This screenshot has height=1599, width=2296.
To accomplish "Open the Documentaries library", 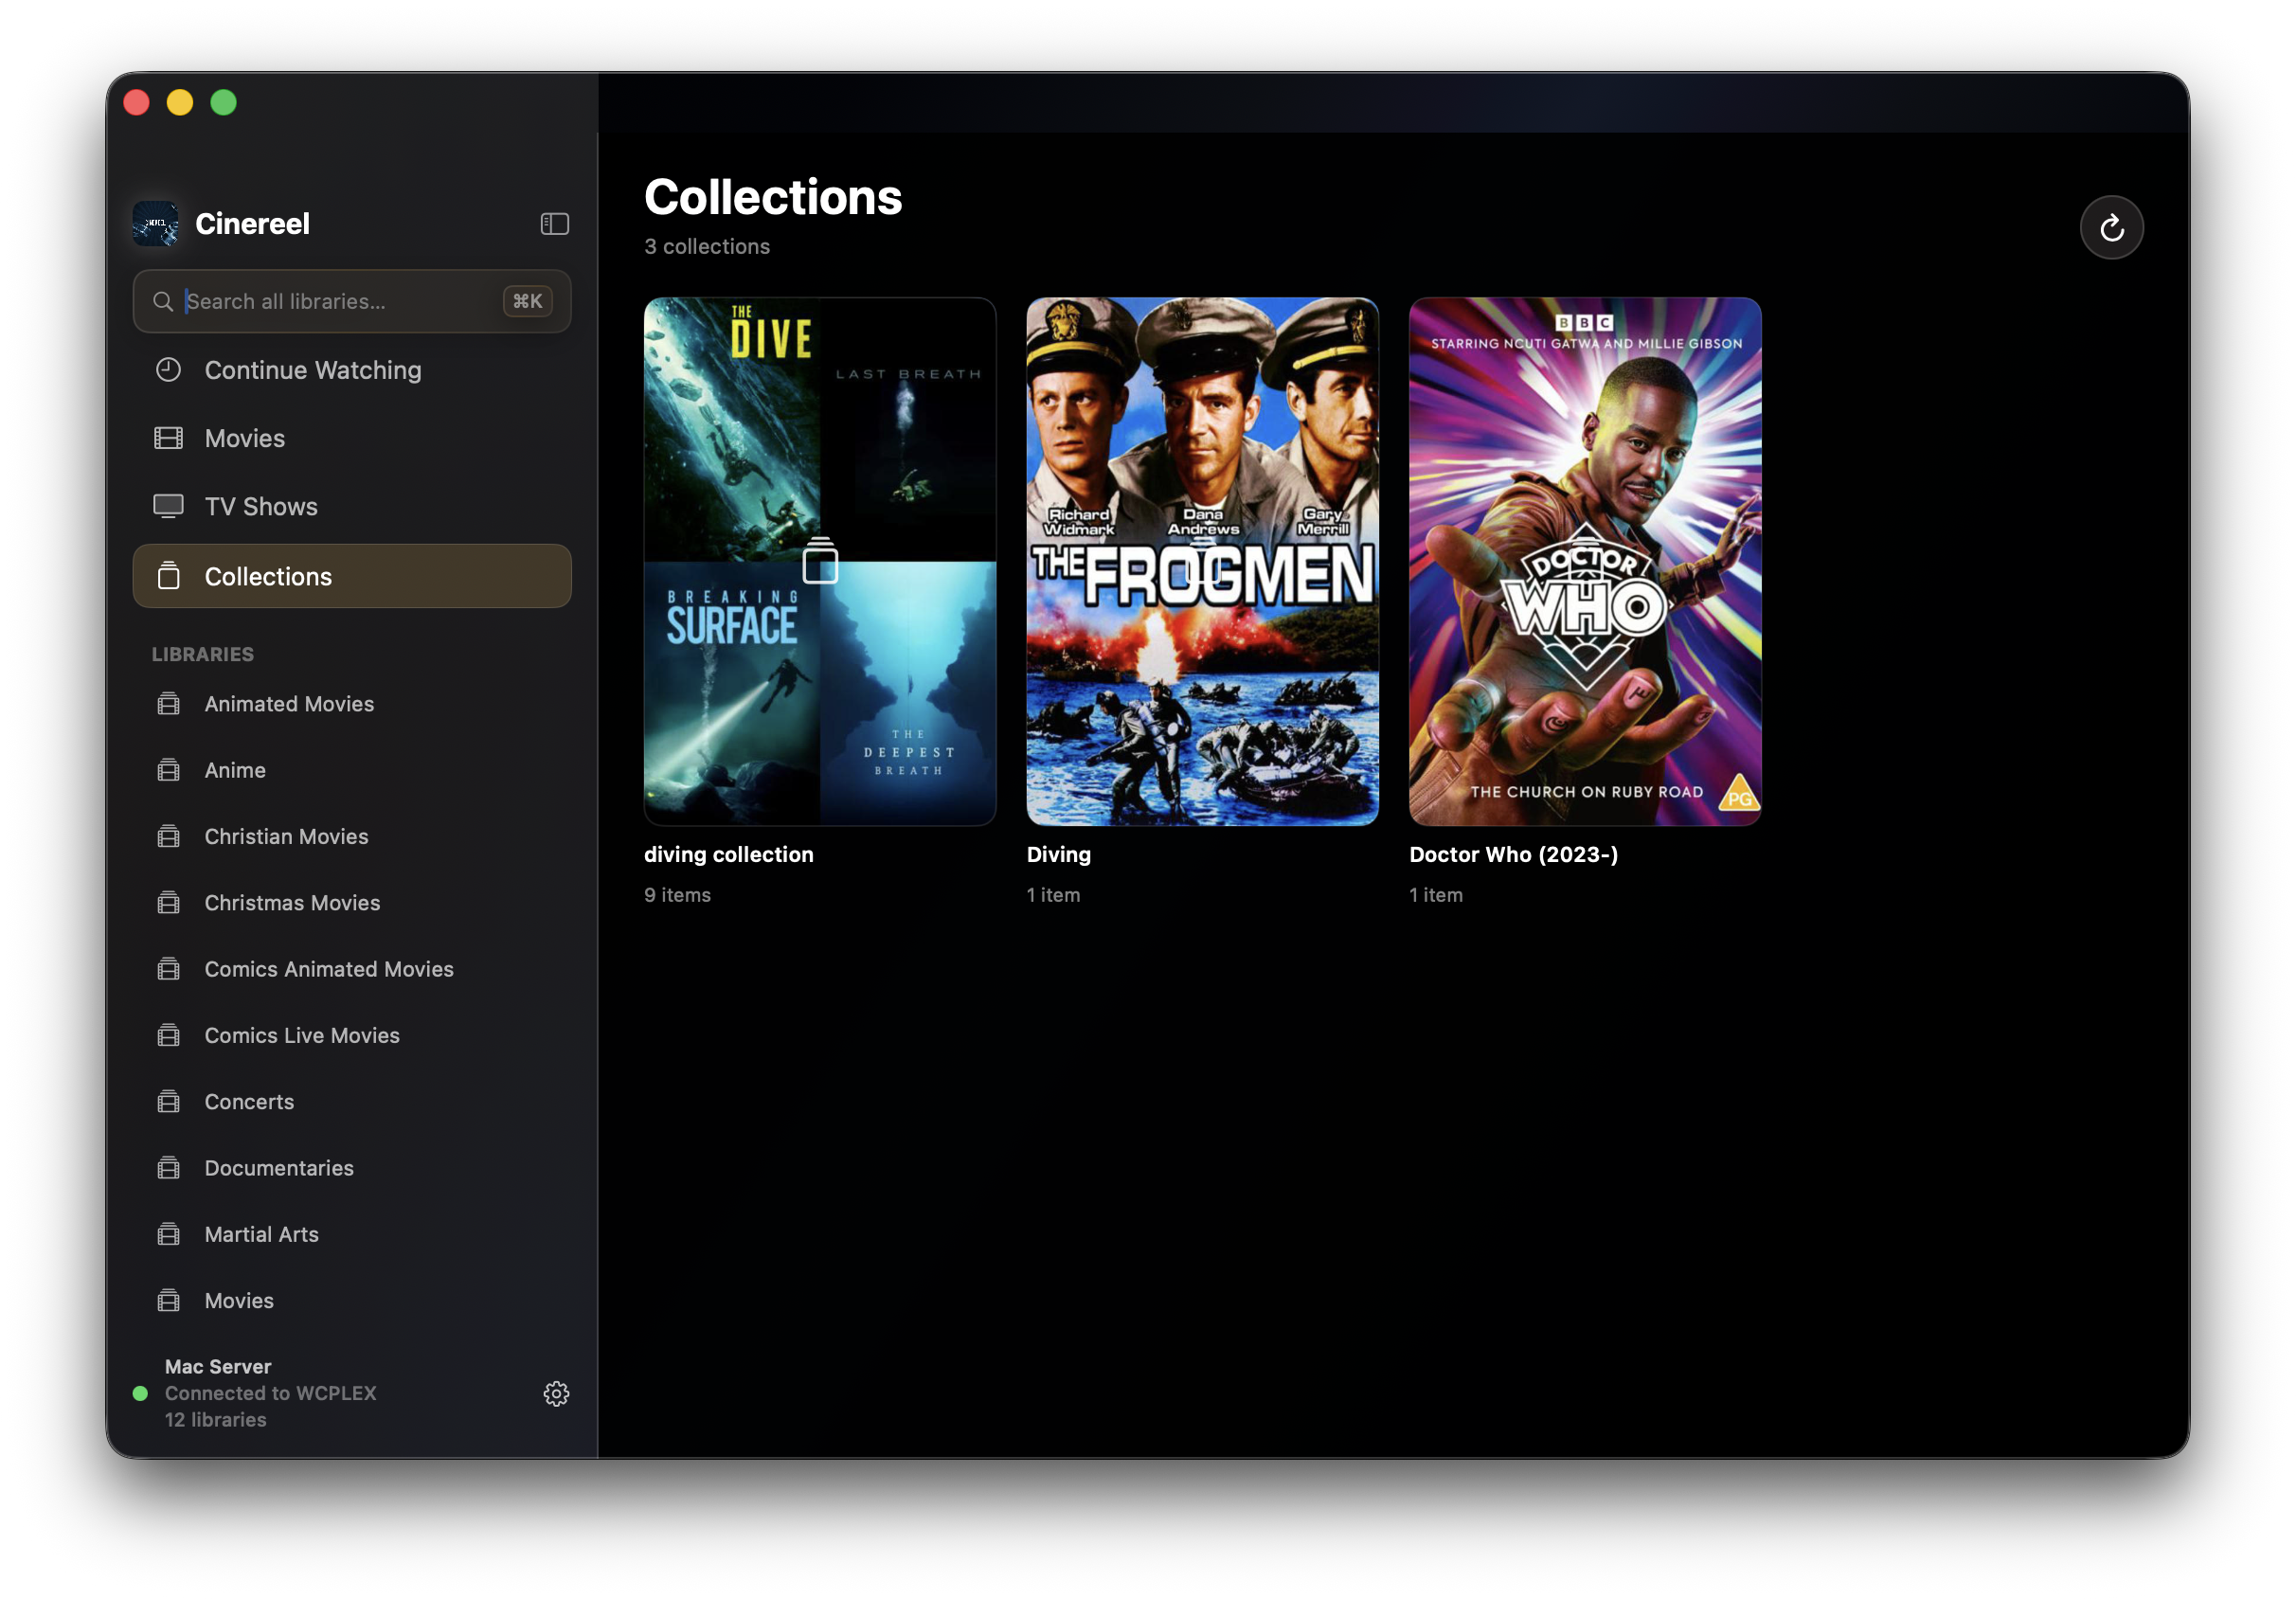I will pos(352,1168).
